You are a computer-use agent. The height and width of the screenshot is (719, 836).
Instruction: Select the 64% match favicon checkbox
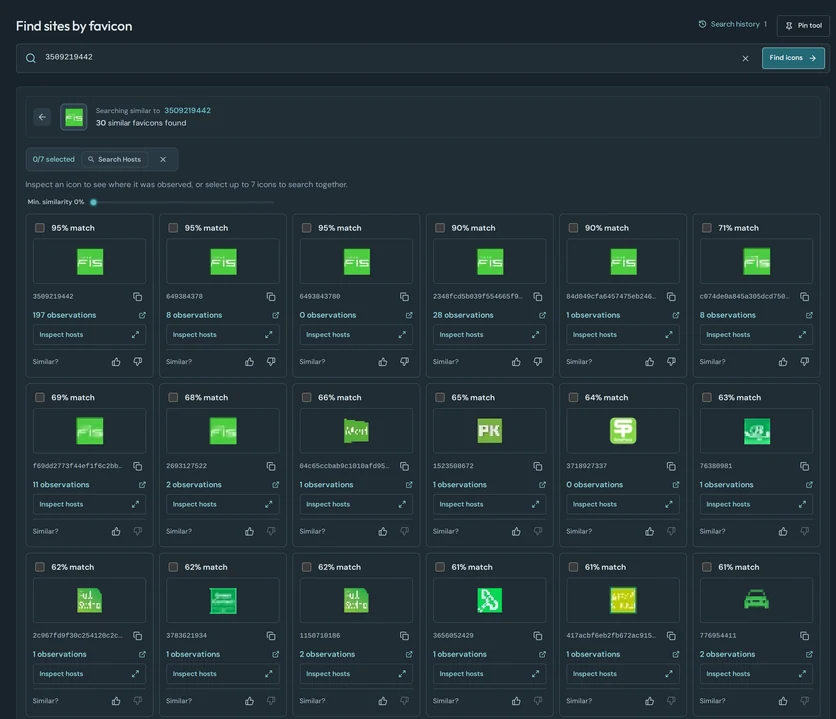click(573, 398)
